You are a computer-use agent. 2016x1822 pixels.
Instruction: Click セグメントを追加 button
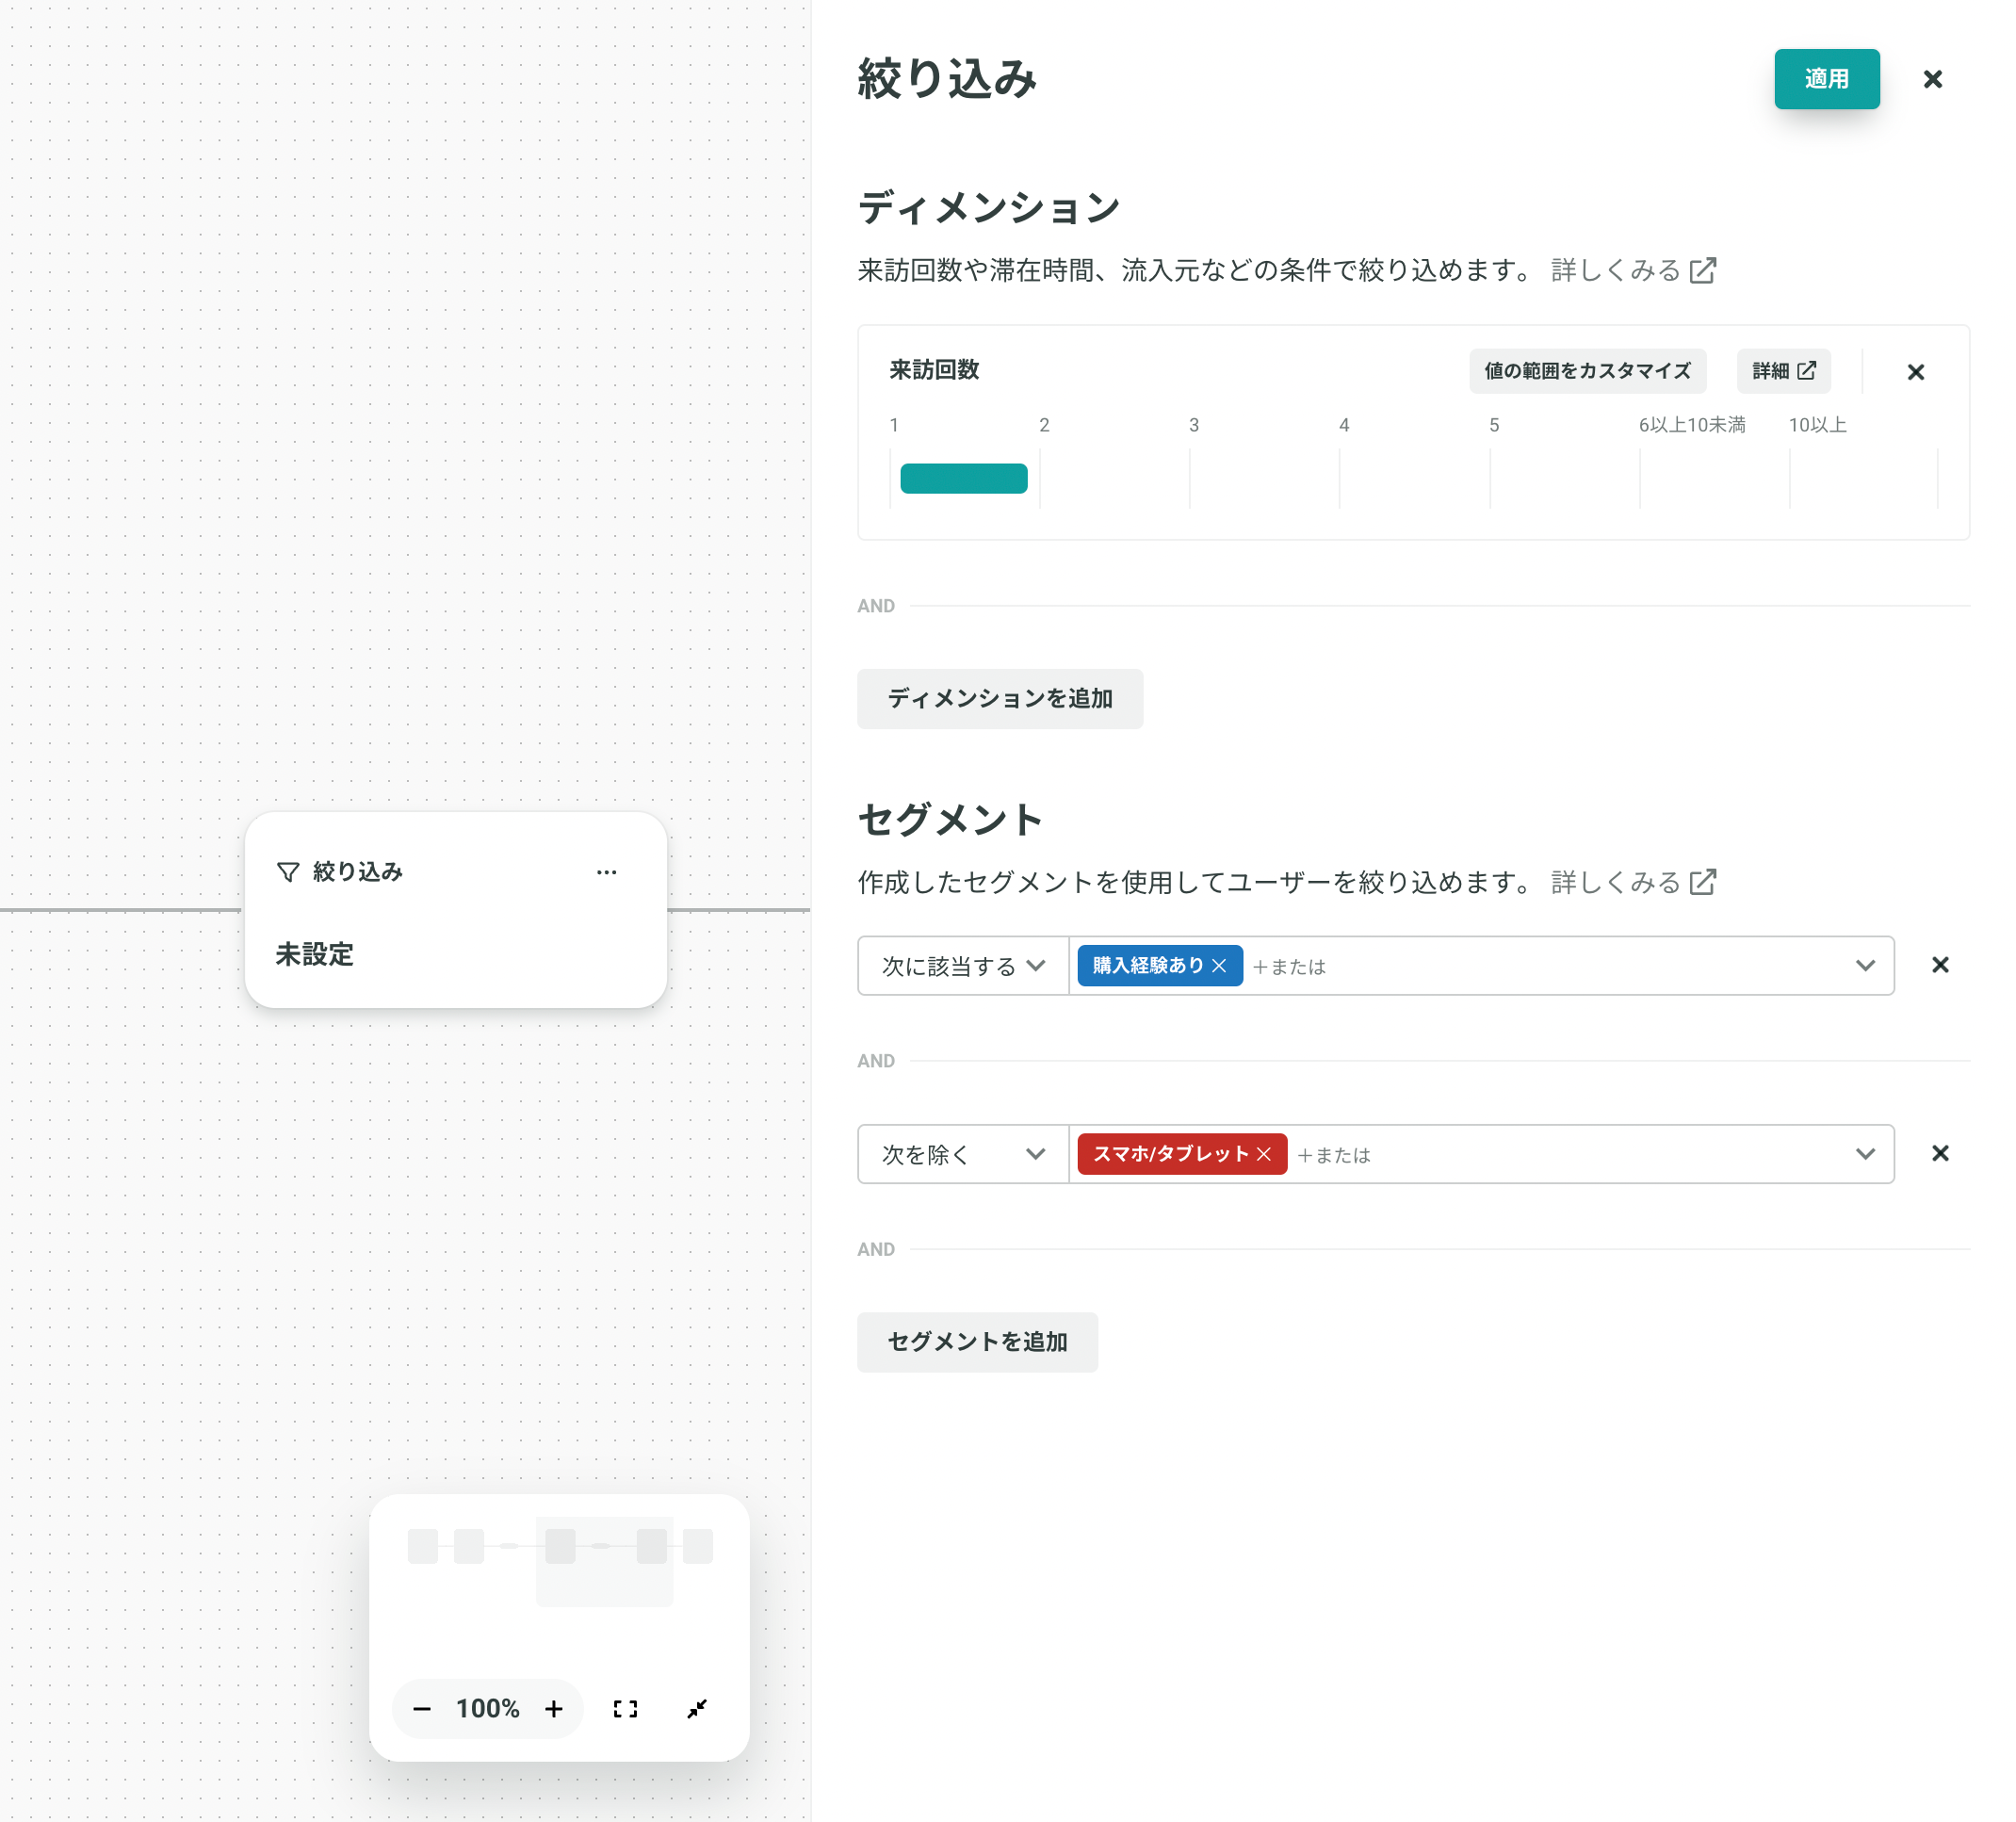click(977, 1341)
